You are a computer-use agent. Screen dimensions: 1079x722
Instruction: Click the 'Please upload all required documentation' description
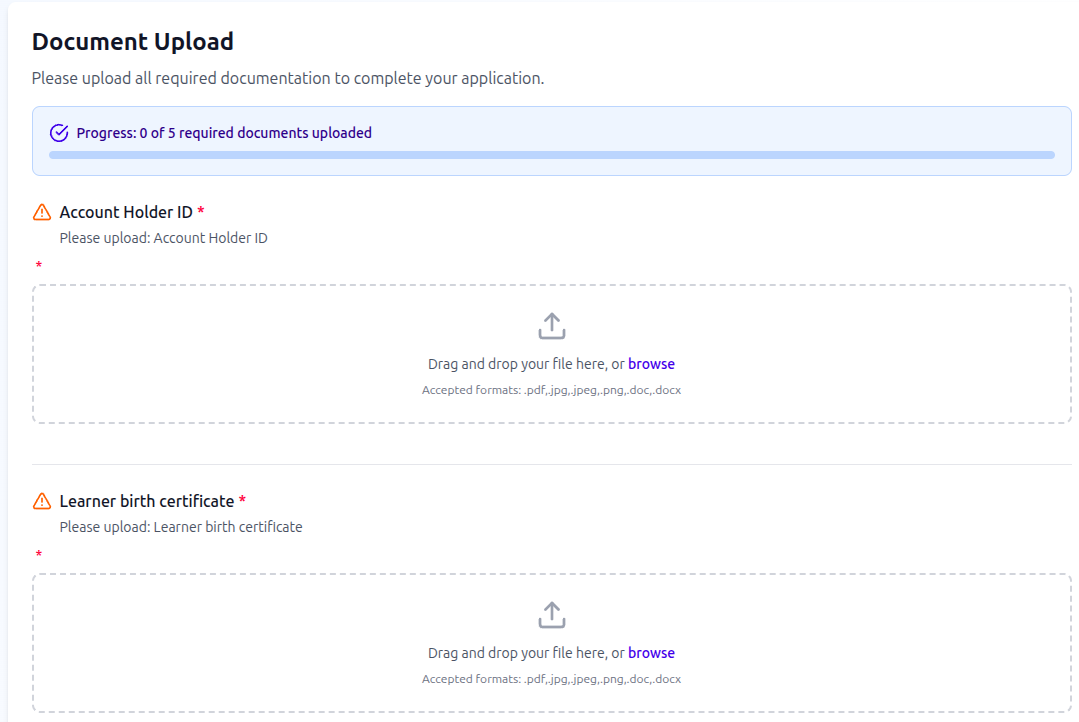click(288, 78)
